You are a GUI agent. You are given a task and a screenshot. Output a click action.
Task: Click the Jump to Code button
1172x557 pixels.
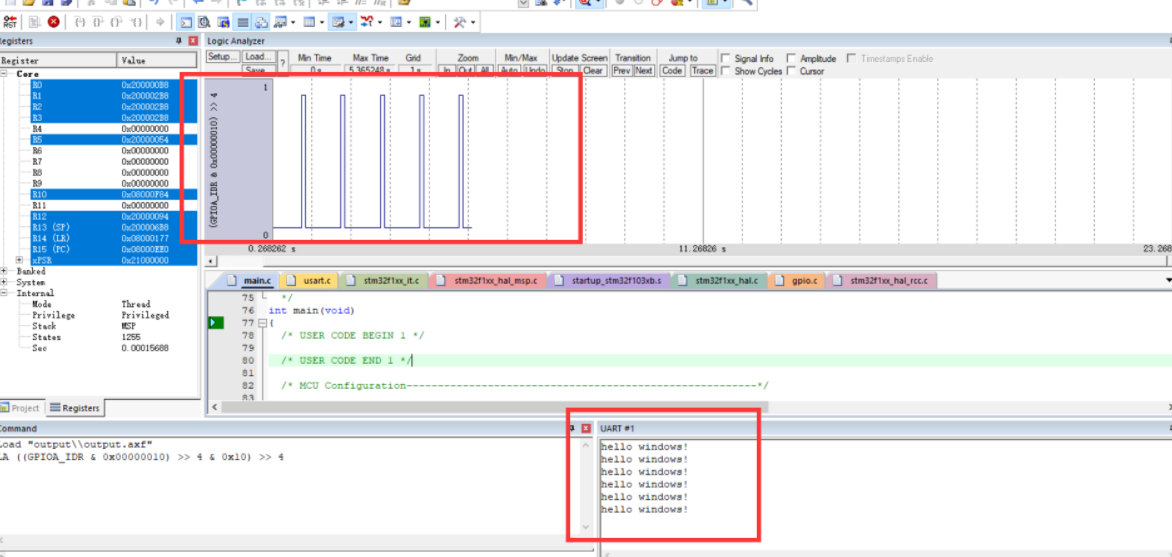[673, 70]
